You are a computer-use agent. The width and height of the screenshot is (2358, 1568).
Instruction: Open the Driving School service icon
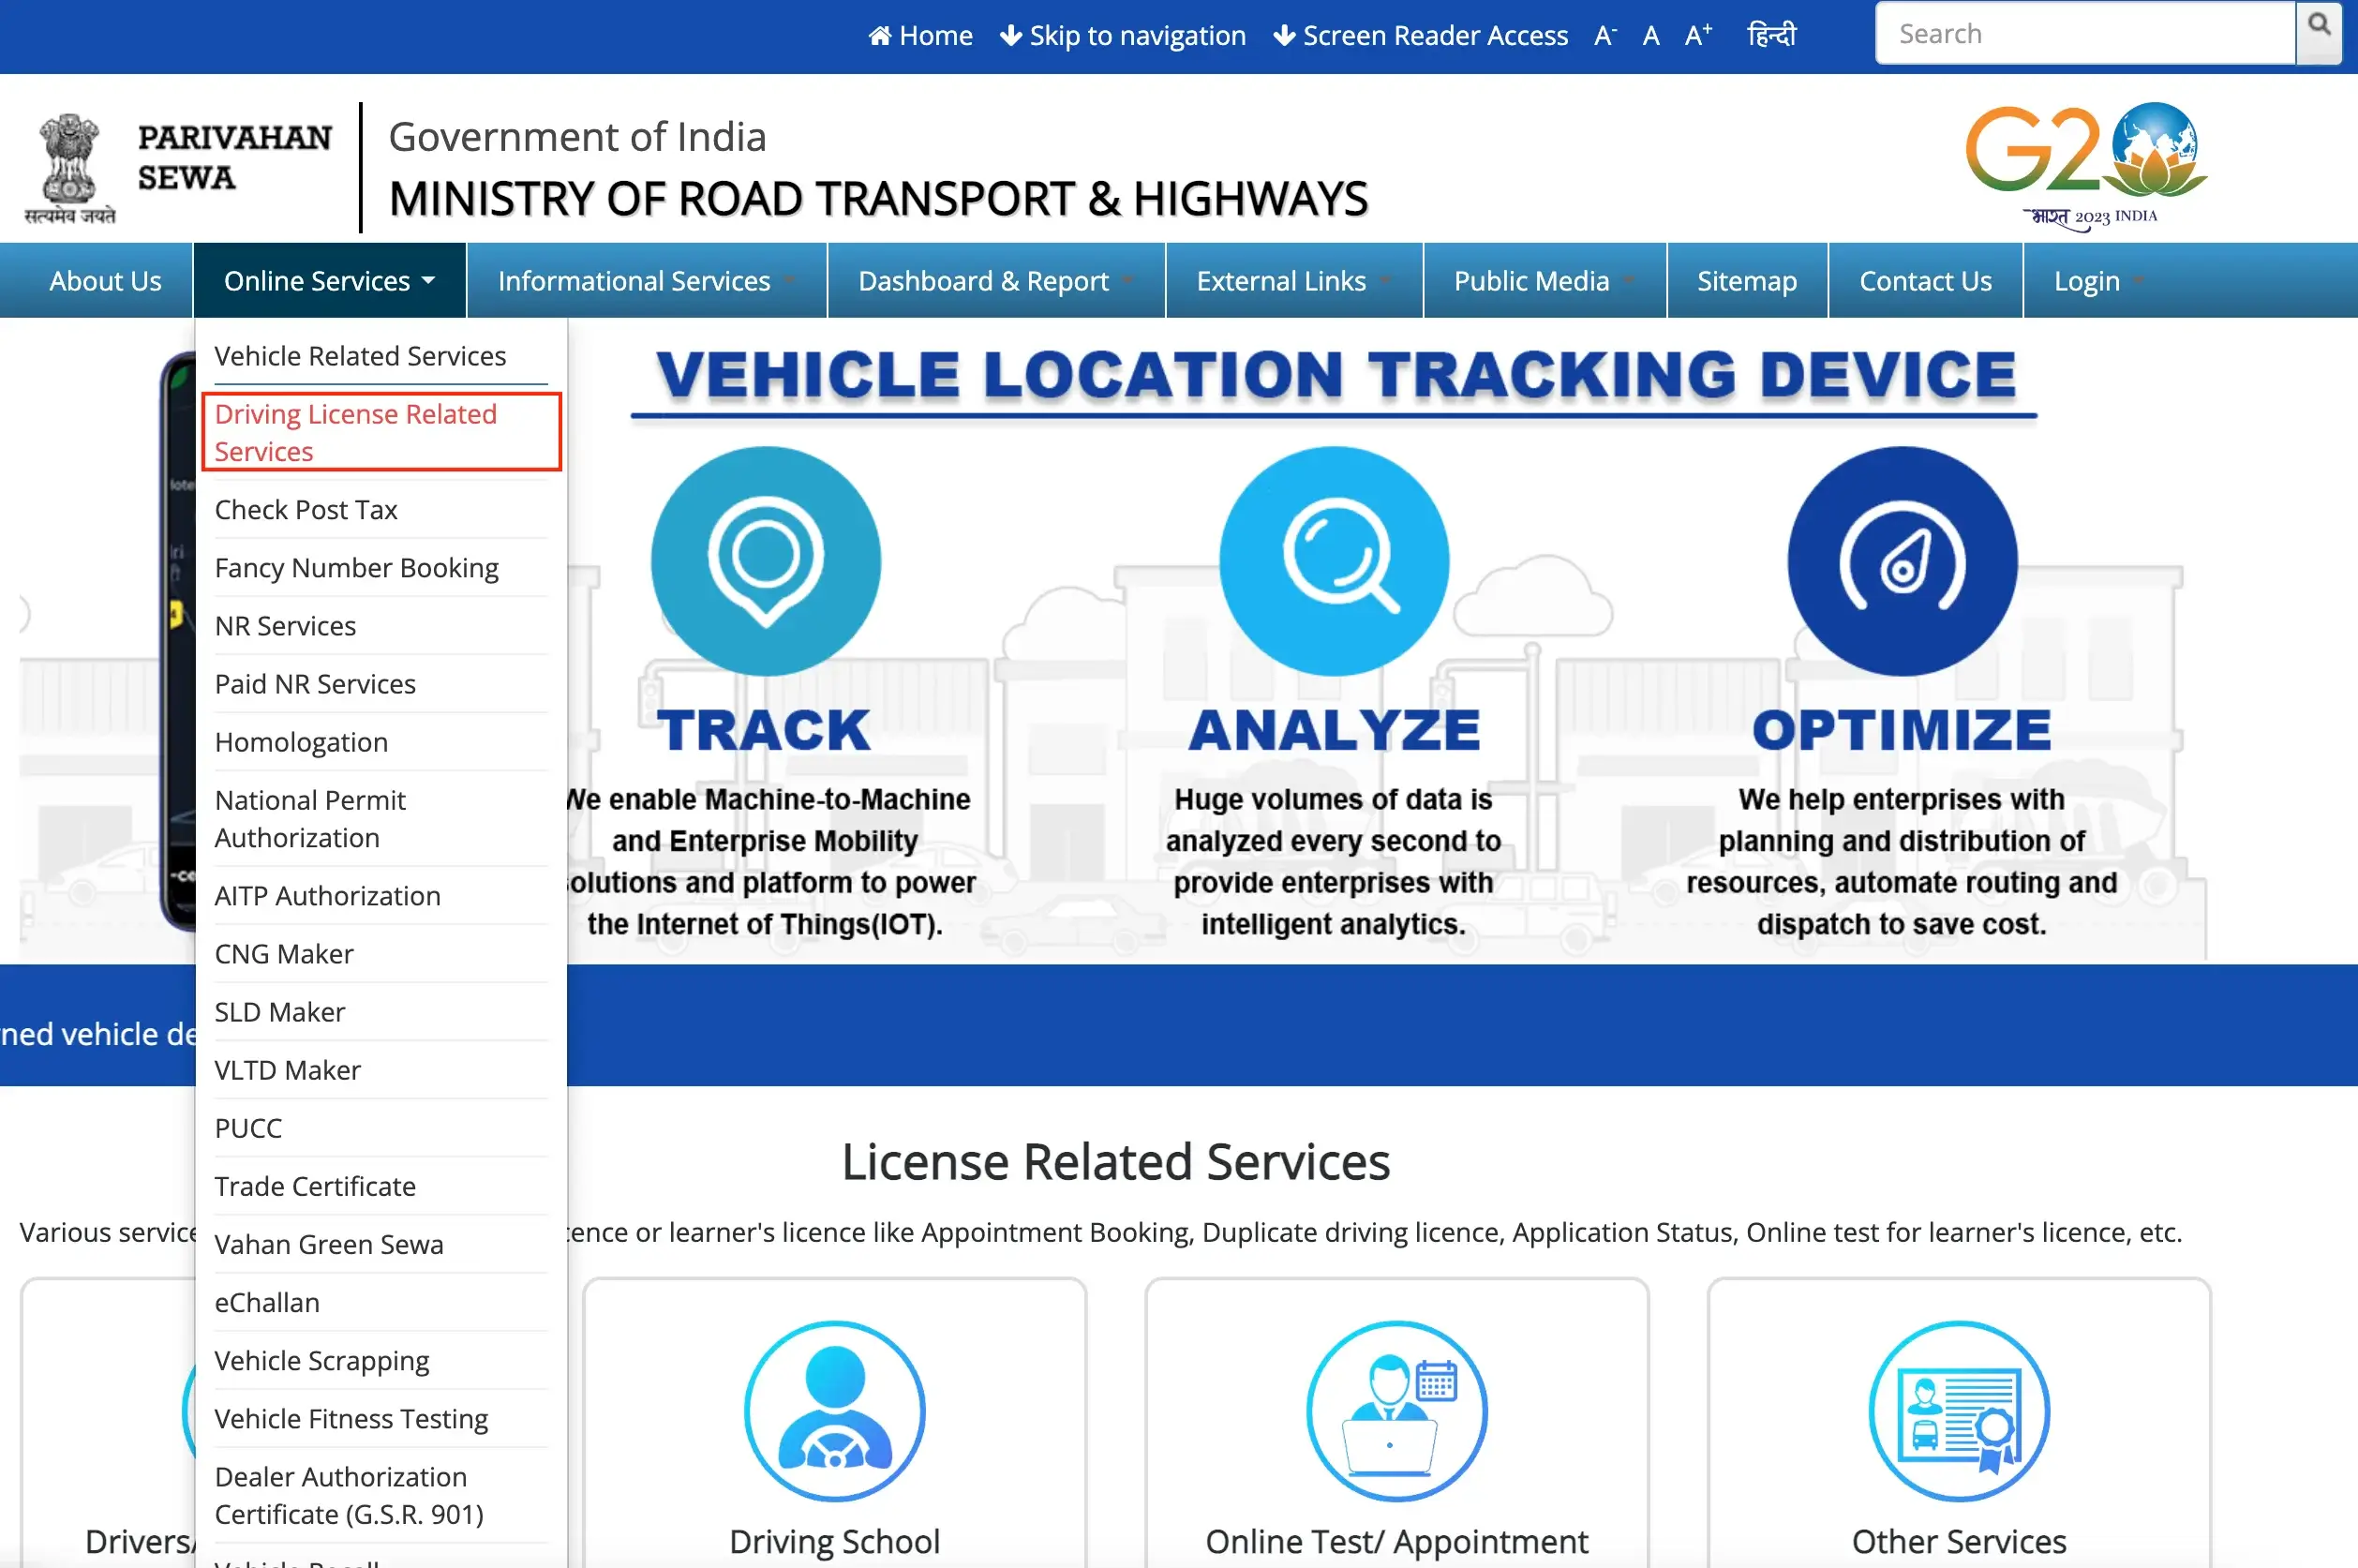pos(834,1411)
